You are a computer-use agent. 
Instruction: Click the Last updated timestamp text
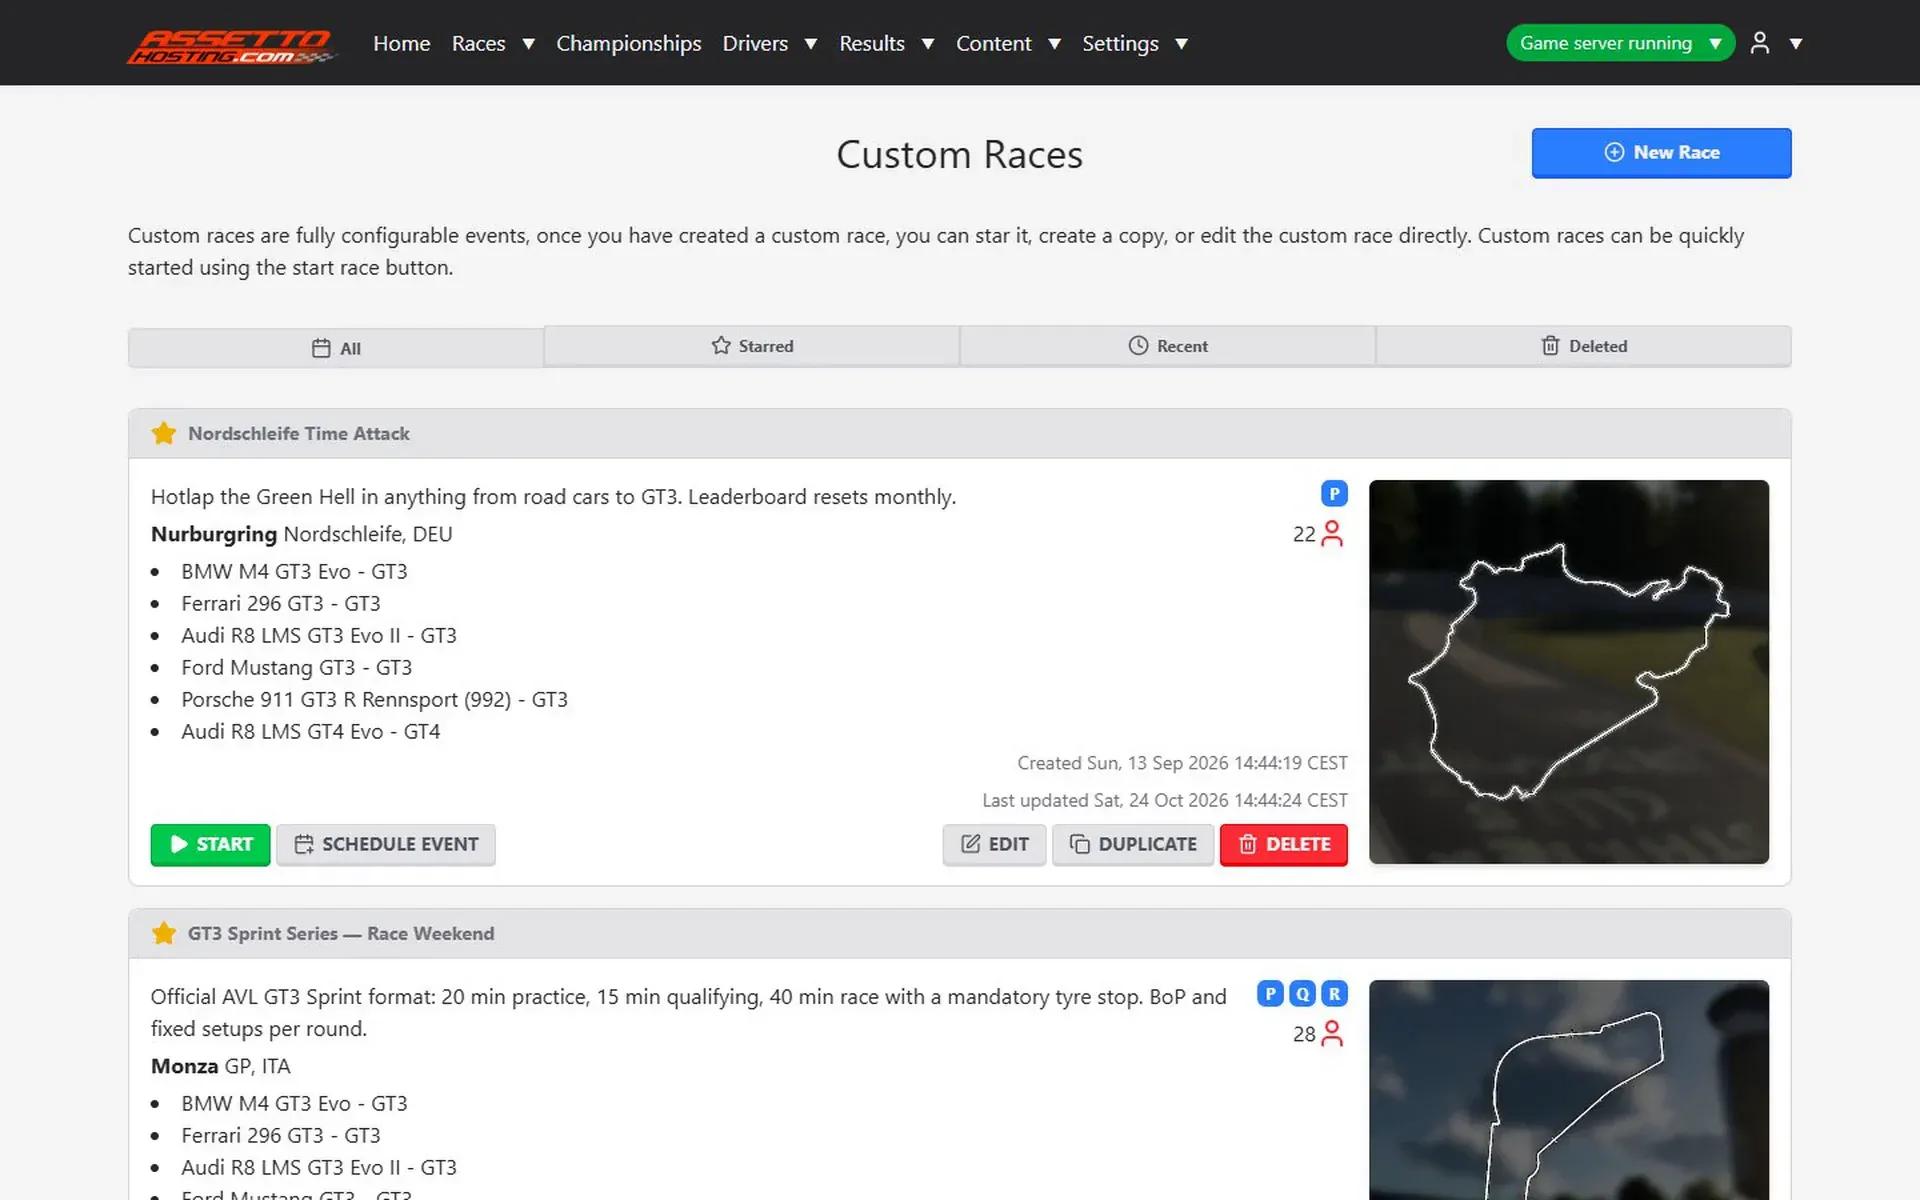click(1165, 800)
